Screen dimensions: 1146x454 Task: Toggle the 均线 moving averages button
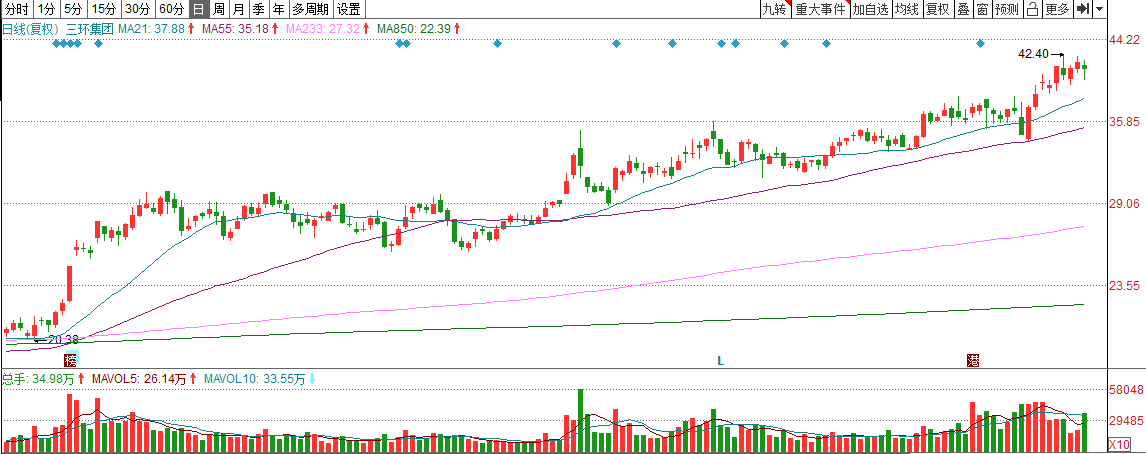tap(907, 10)
